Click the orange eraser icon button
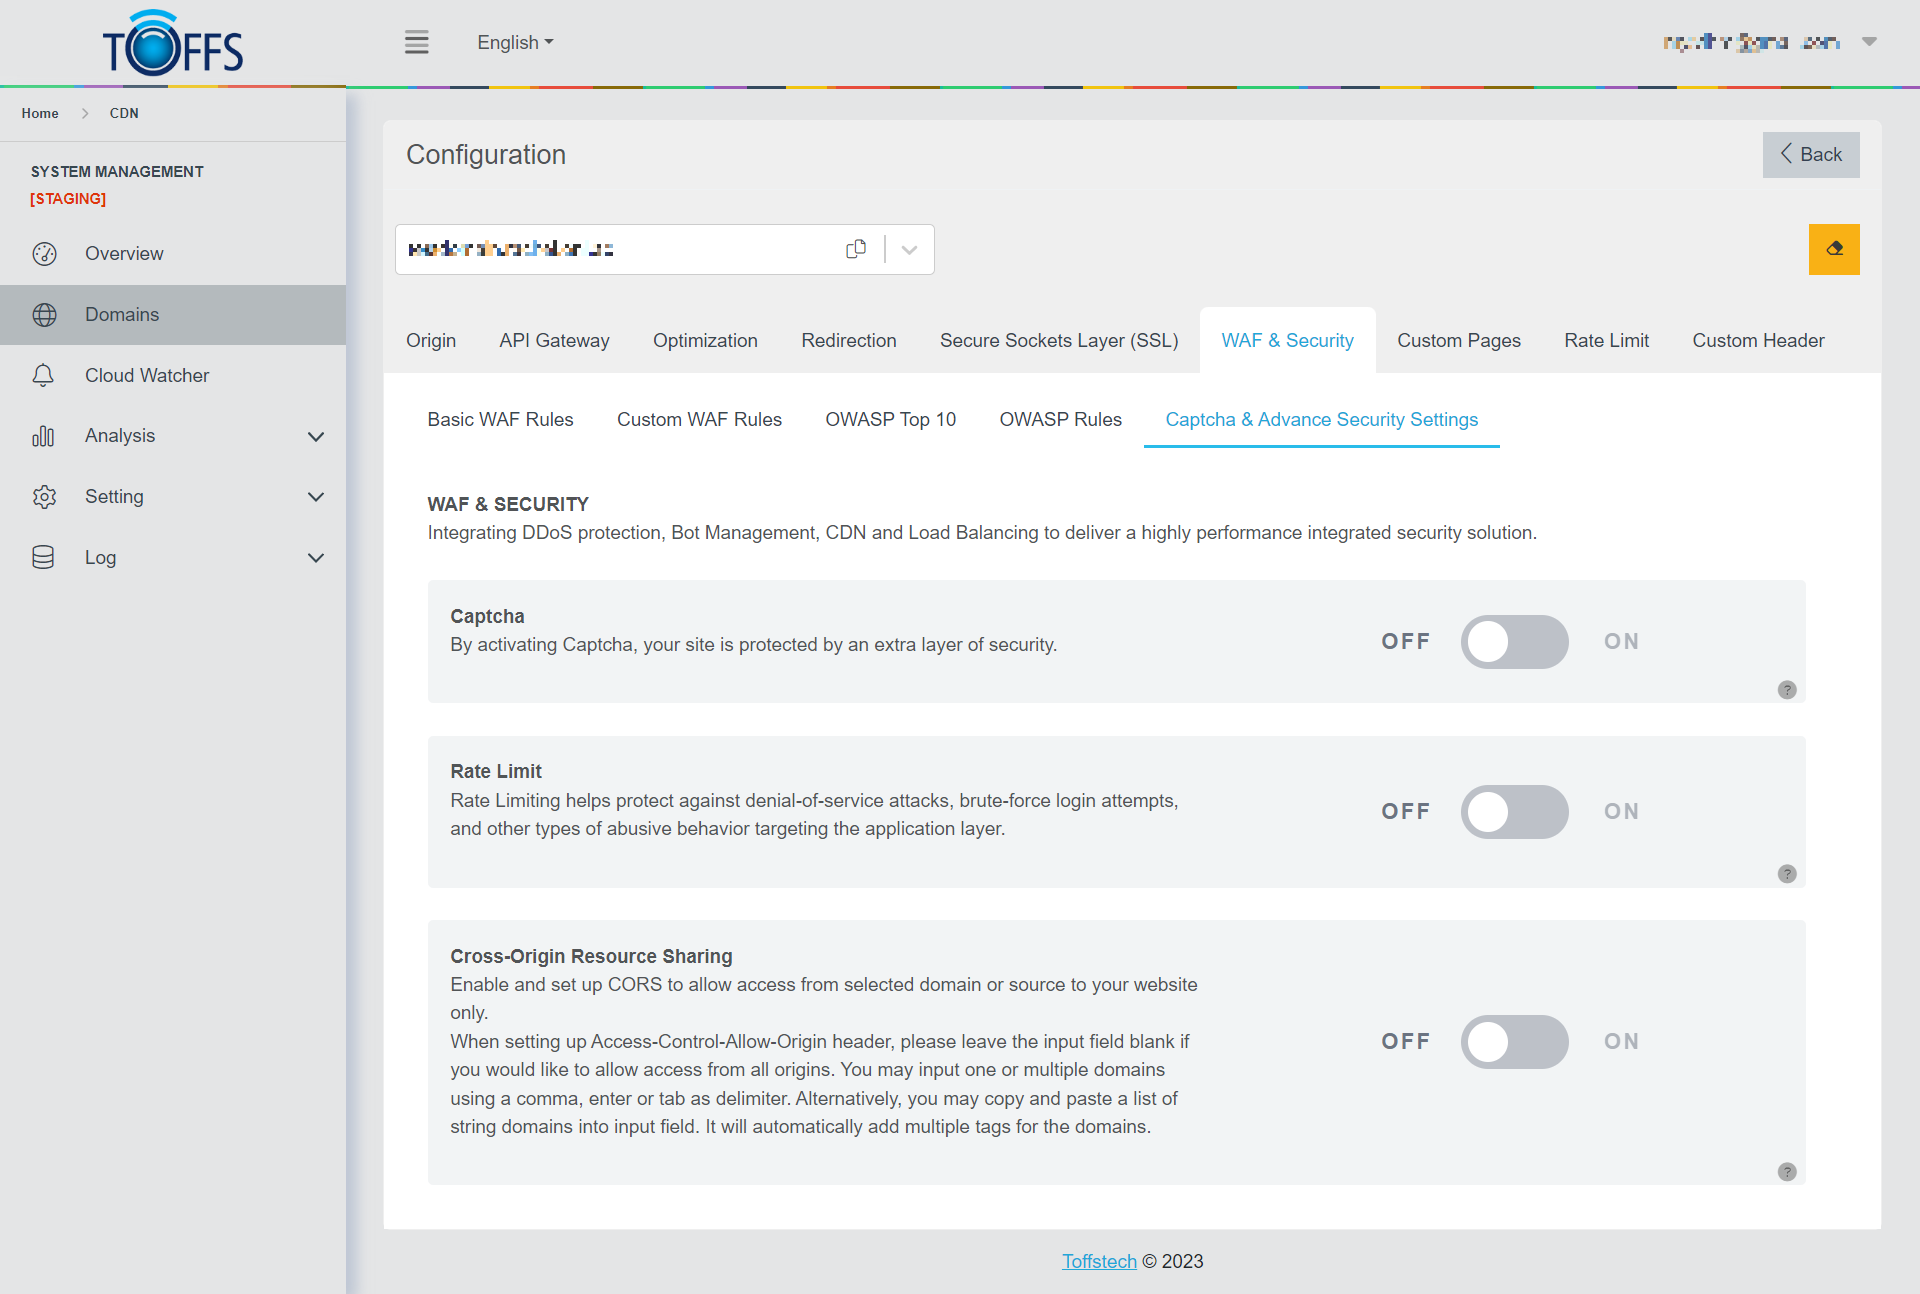This screenshot has width=1920, height=1294. 1833,249
